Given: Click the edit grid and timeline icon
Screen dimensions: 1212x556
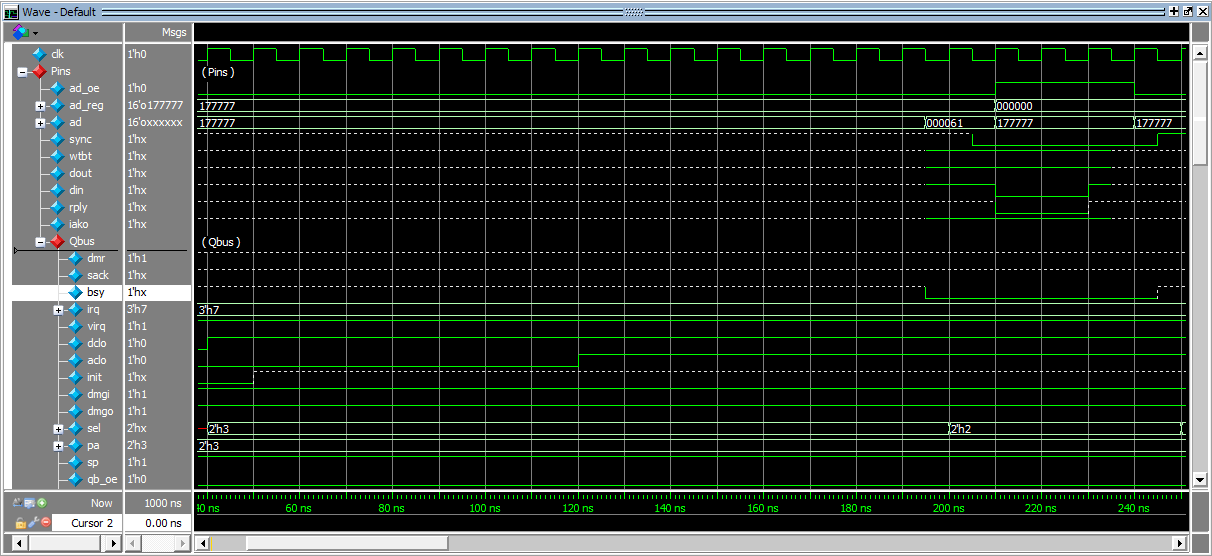Looking at the screenshot, I should click(x=29, y=503).
